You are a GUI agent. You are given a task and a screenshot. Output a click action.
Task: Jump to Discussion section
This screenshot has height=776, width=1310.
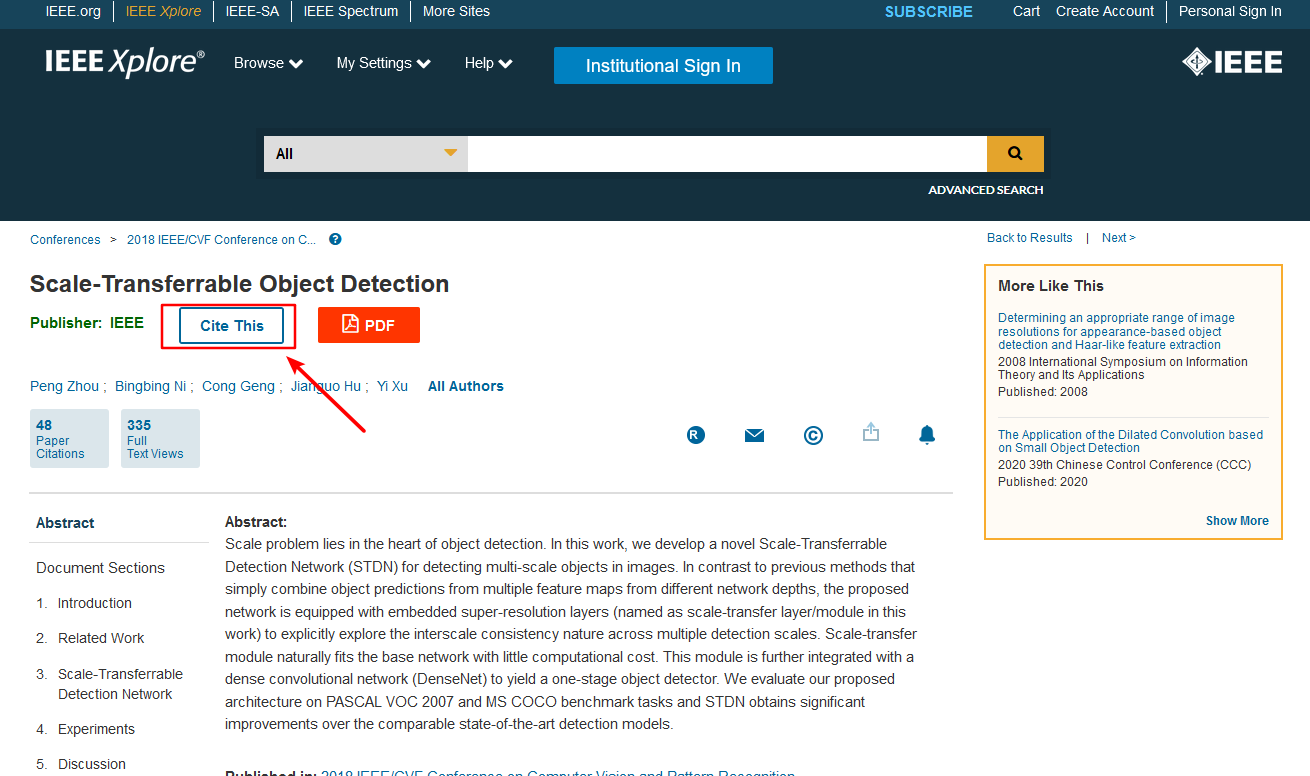pyautogui.click(x=91, y=764)
